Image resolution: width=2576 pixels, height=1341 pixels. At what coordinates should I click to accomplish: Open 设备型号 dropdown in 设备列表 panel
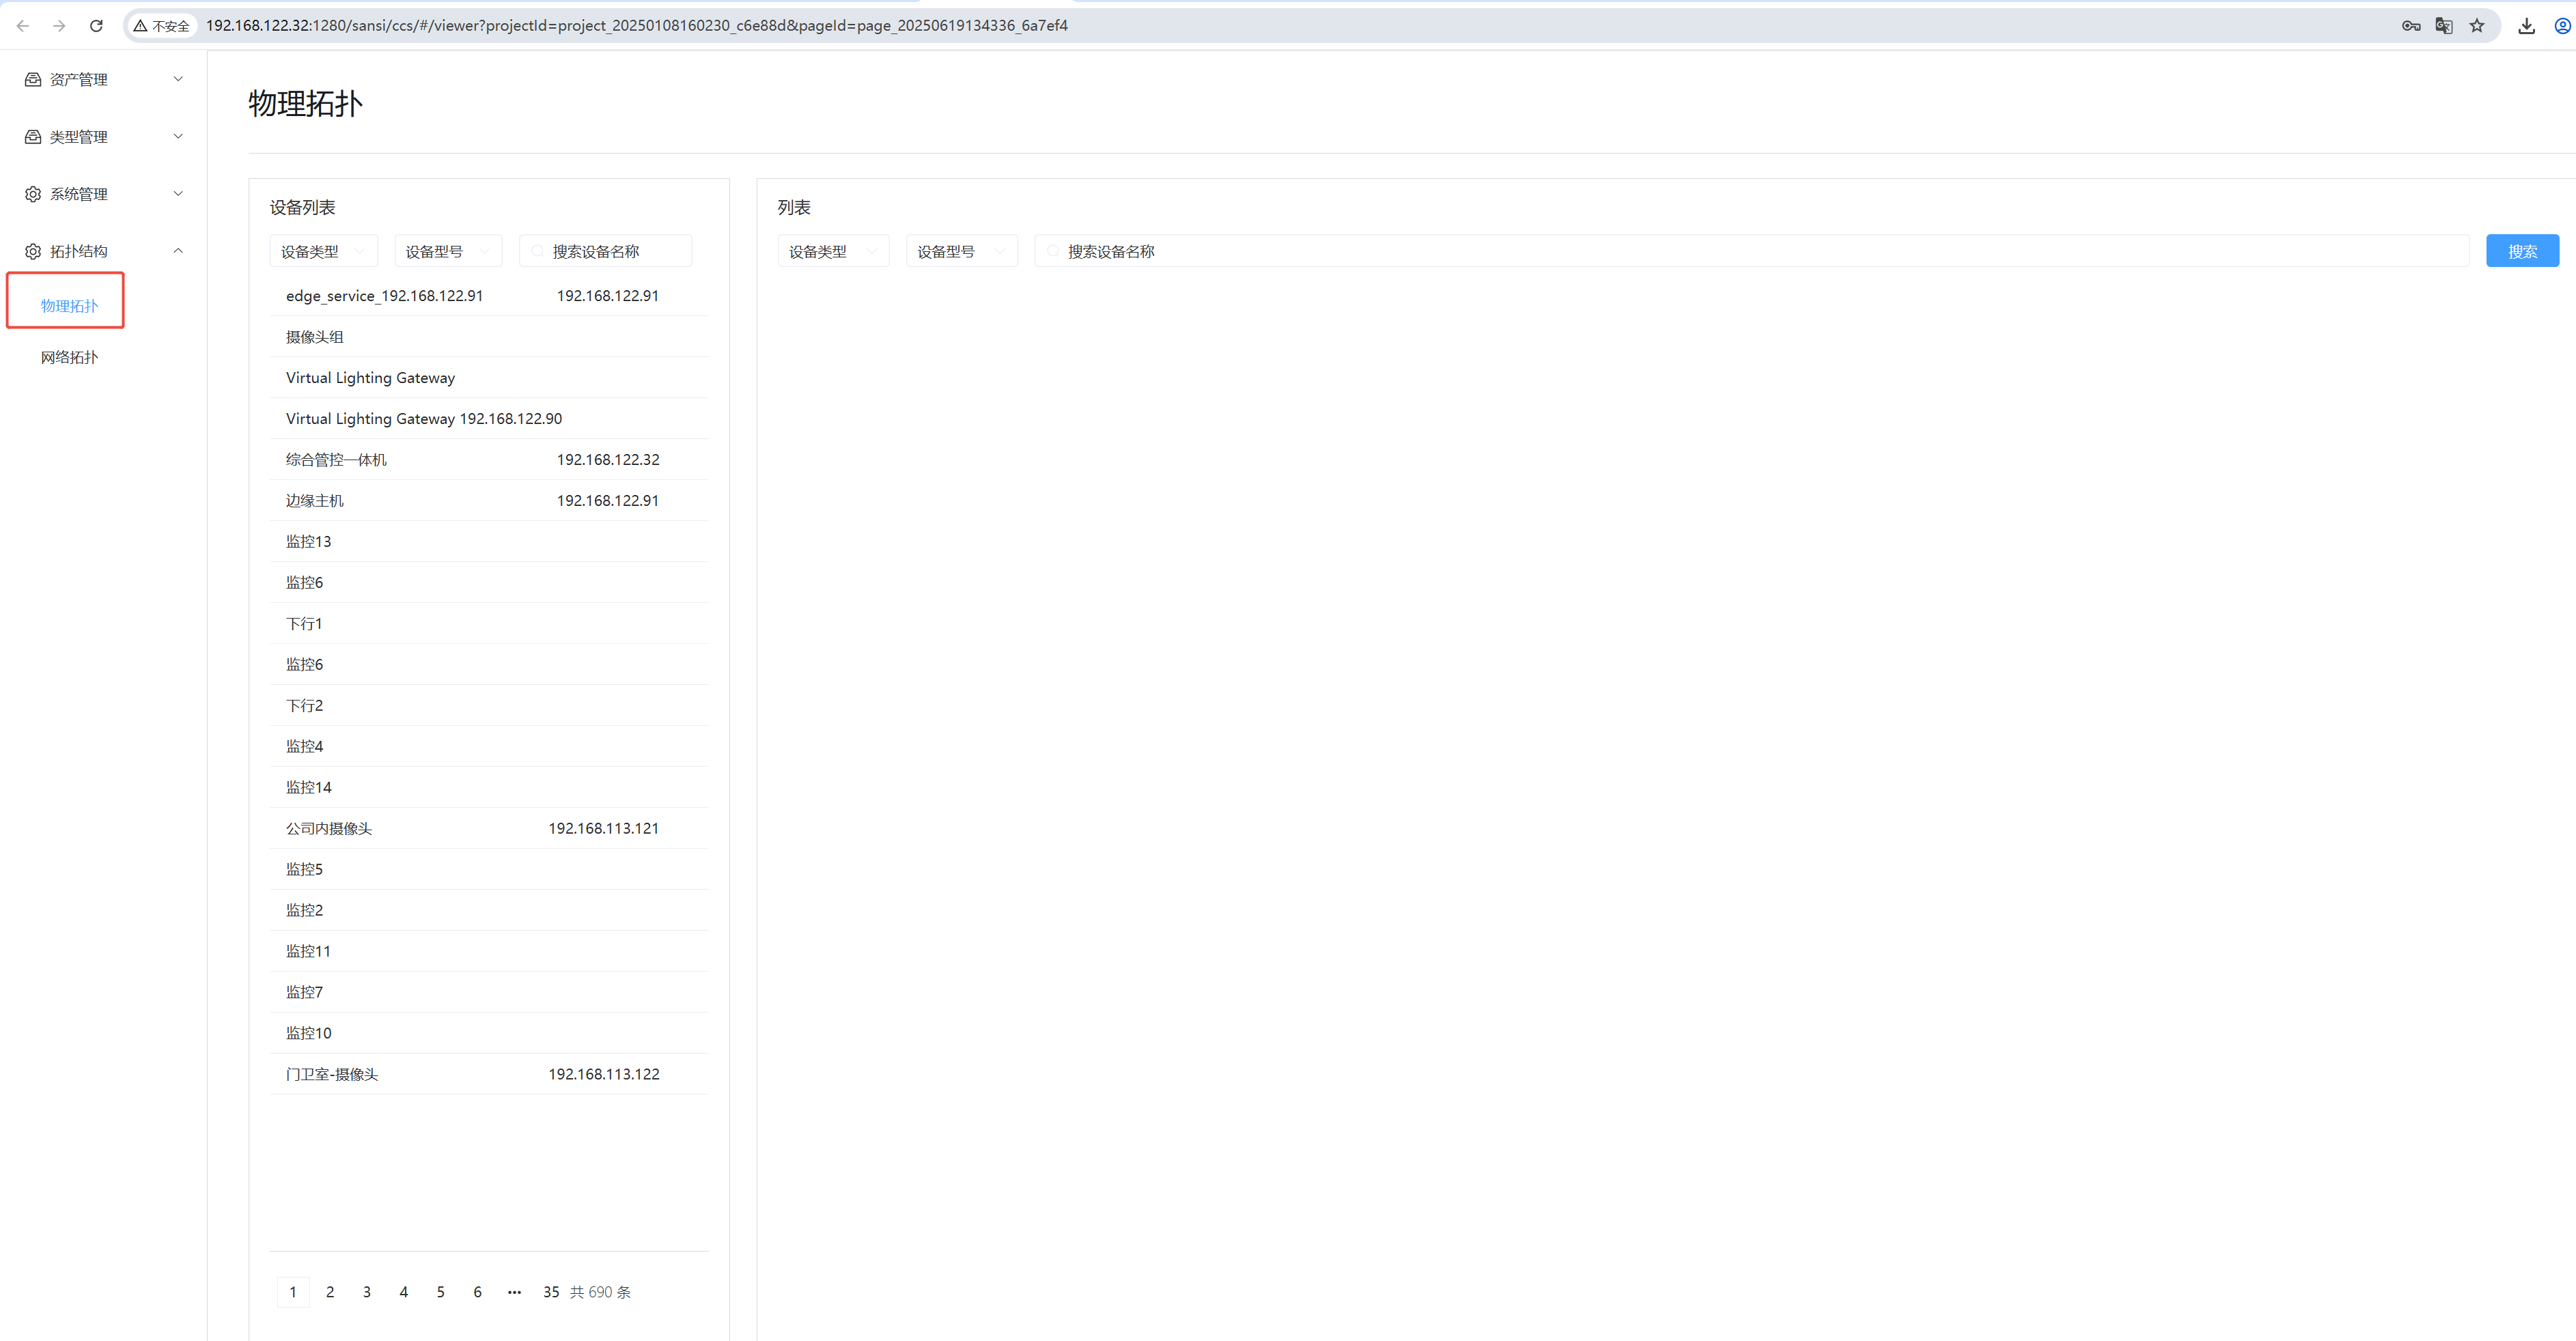click(x=448, y=251)
